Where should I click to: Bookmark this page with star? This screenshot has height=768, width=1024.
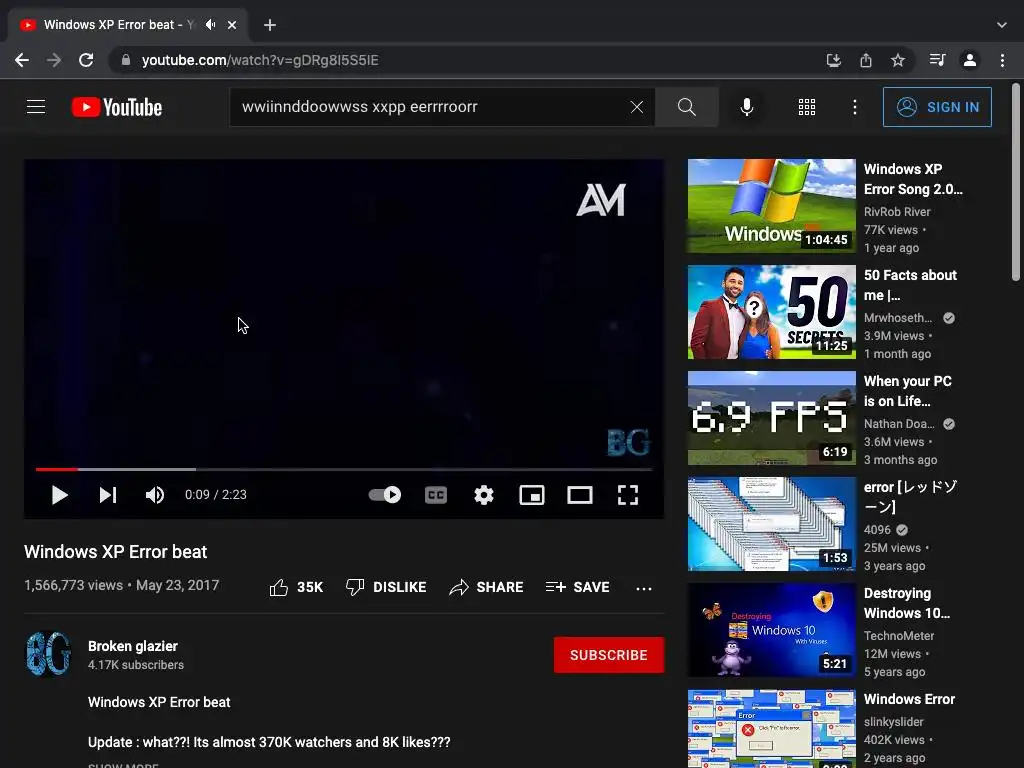click(898, 60)
